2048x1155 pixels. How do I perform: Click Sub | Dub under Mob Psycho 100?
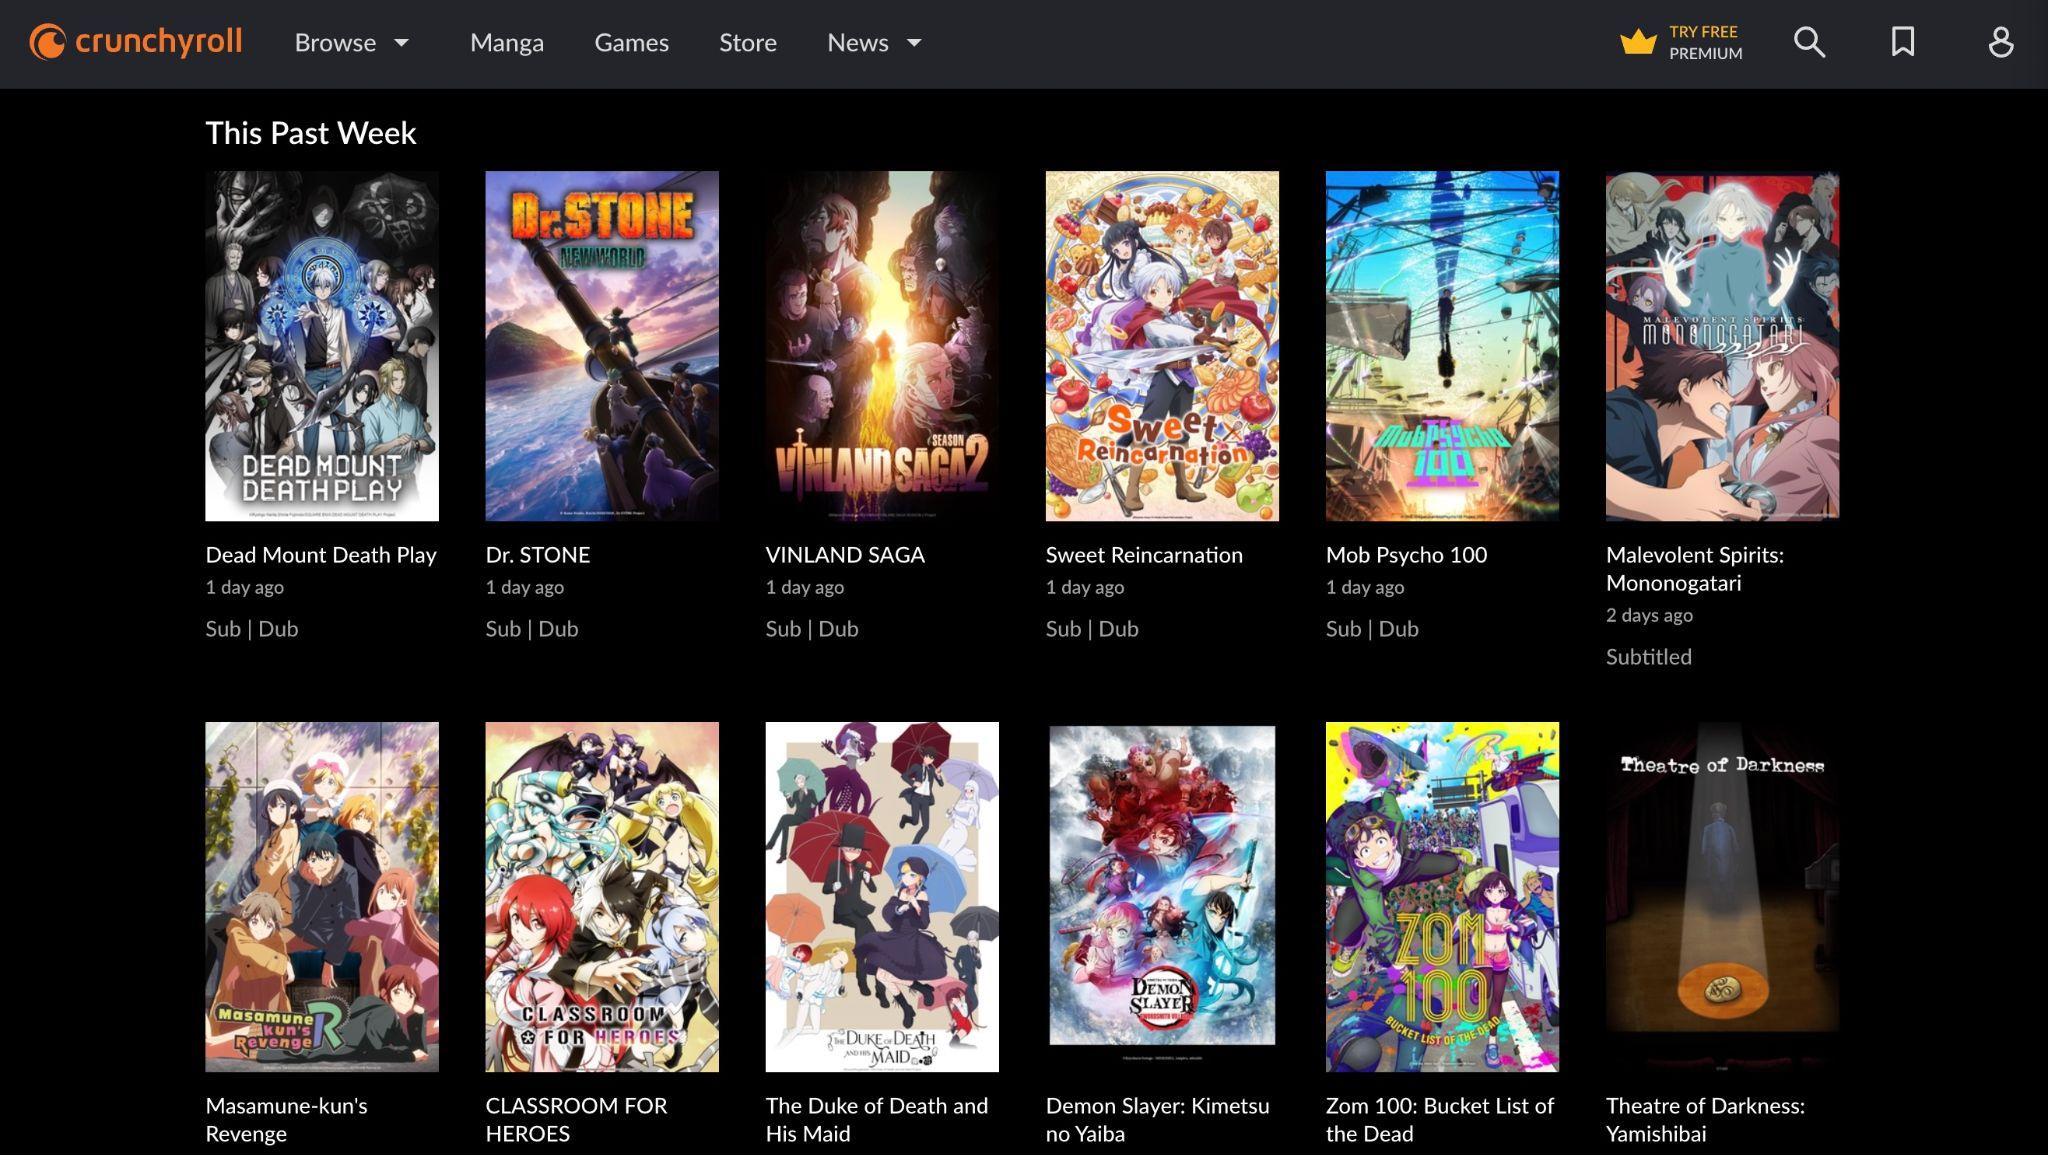(1372, 629)
